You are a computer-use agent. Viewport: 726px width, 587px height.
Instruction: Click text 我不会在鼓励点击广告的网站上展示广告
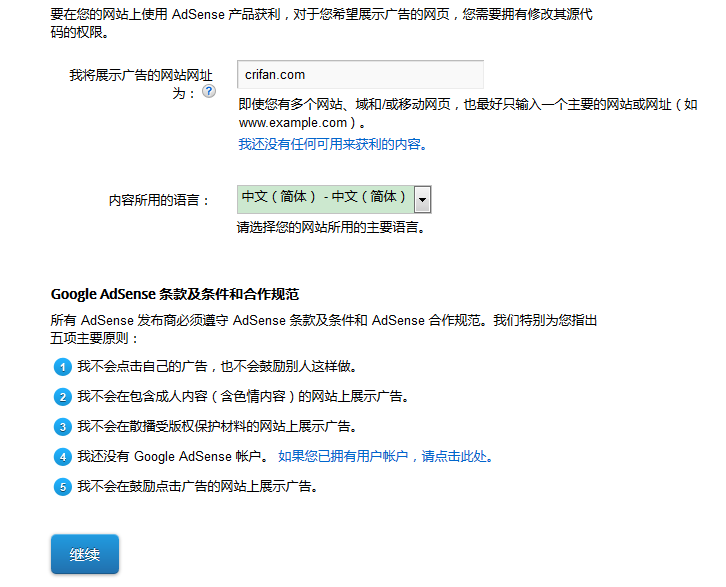(x=198, y=486)
